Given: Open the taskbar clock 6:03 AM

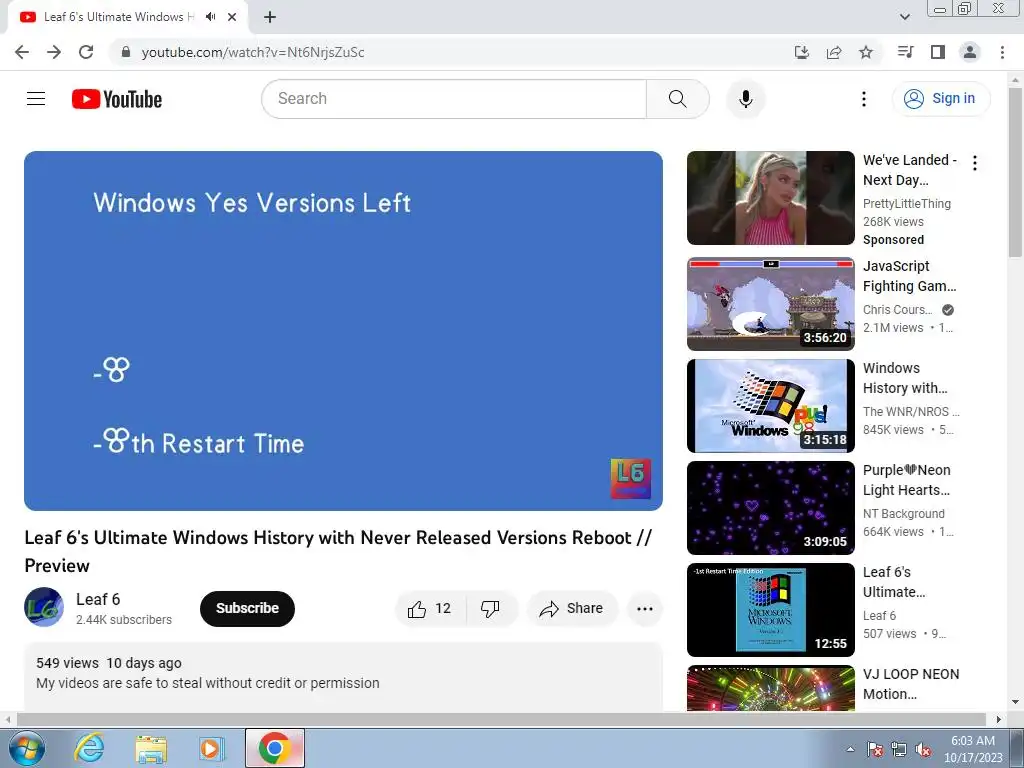Looking at the screenshot, I should [972, 749].
